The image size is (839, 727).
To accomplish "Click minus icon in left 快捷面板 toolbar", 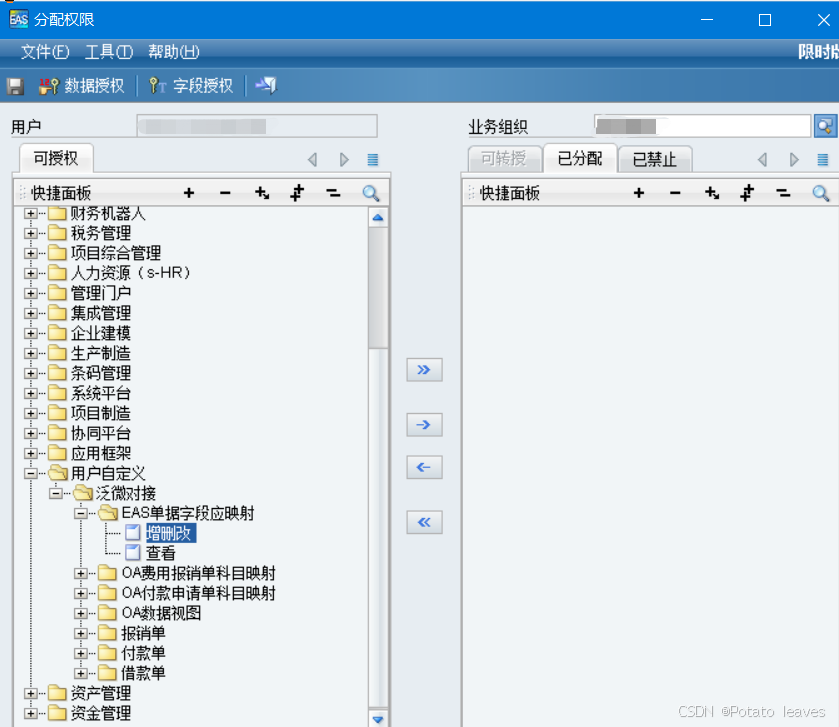I will click(225, 193).
